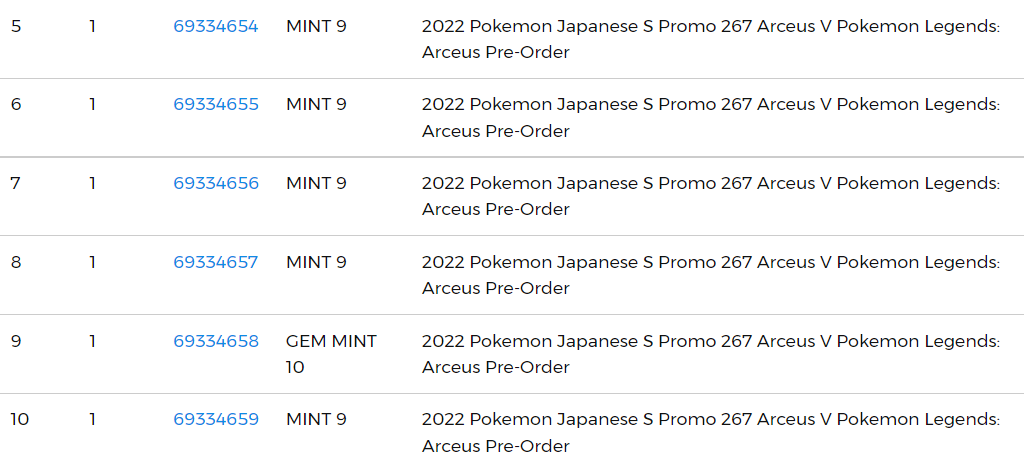Select MINT 9 grade in row 7

[316, 184]
